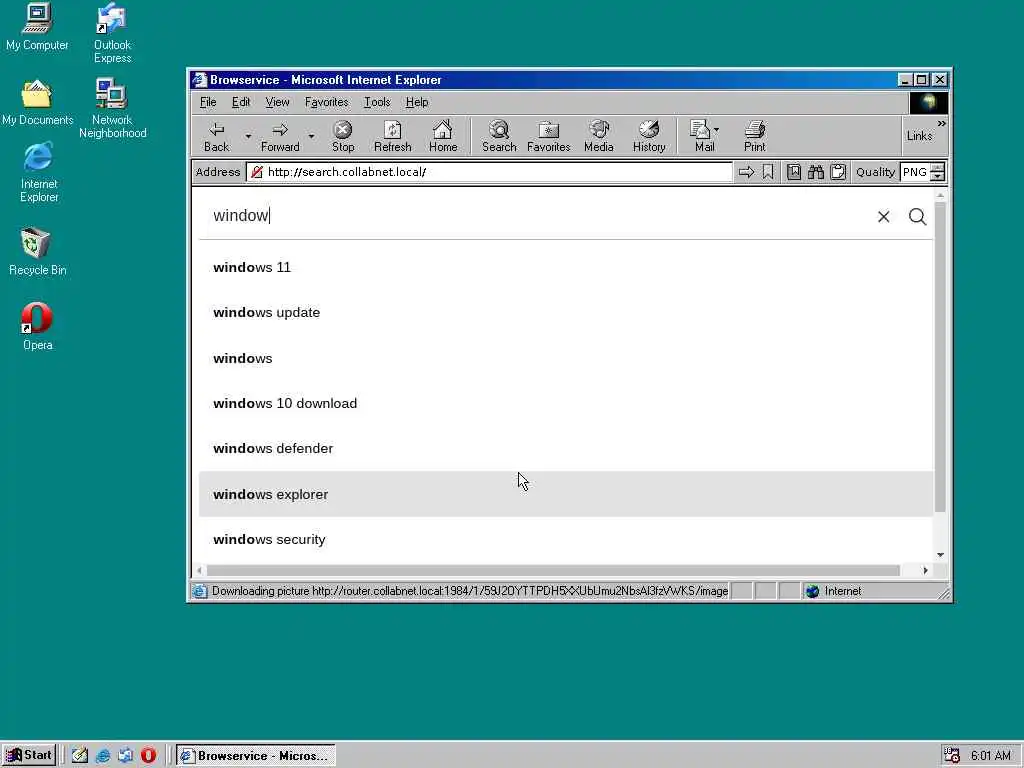Go to the Home page icon
Screen dimensions: 1024x768
(443, 136)
